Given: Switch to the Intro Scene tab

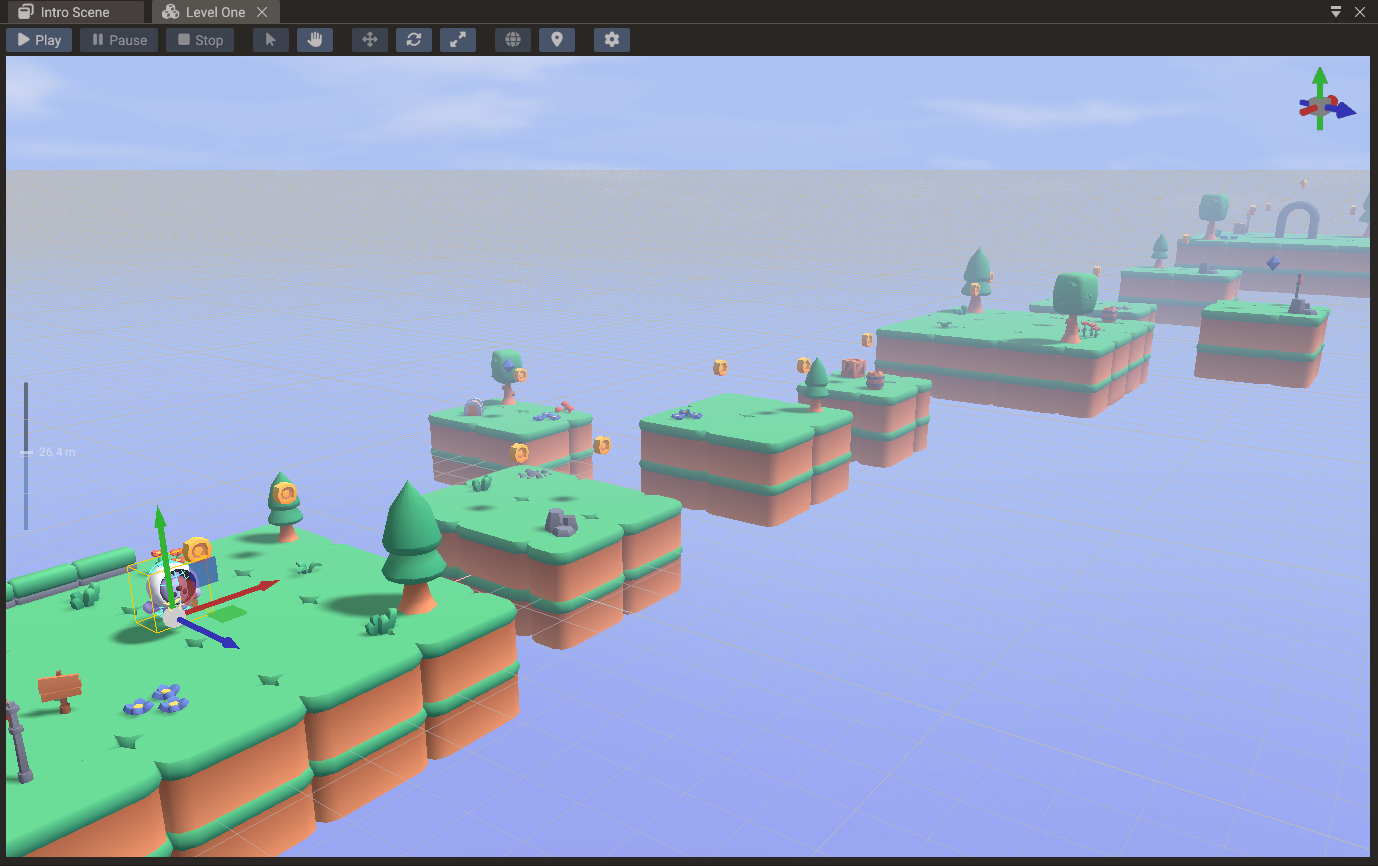Looking at the screenshot, I should pos(75,12).
